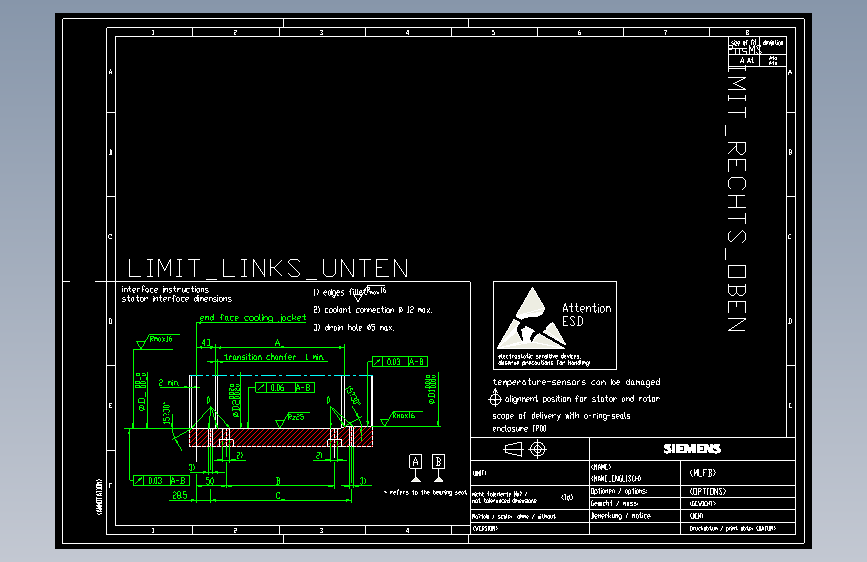Screen dimensions: 867x562
Task: Click the 'enclosure IP00' note
Action: pos(519,429)
